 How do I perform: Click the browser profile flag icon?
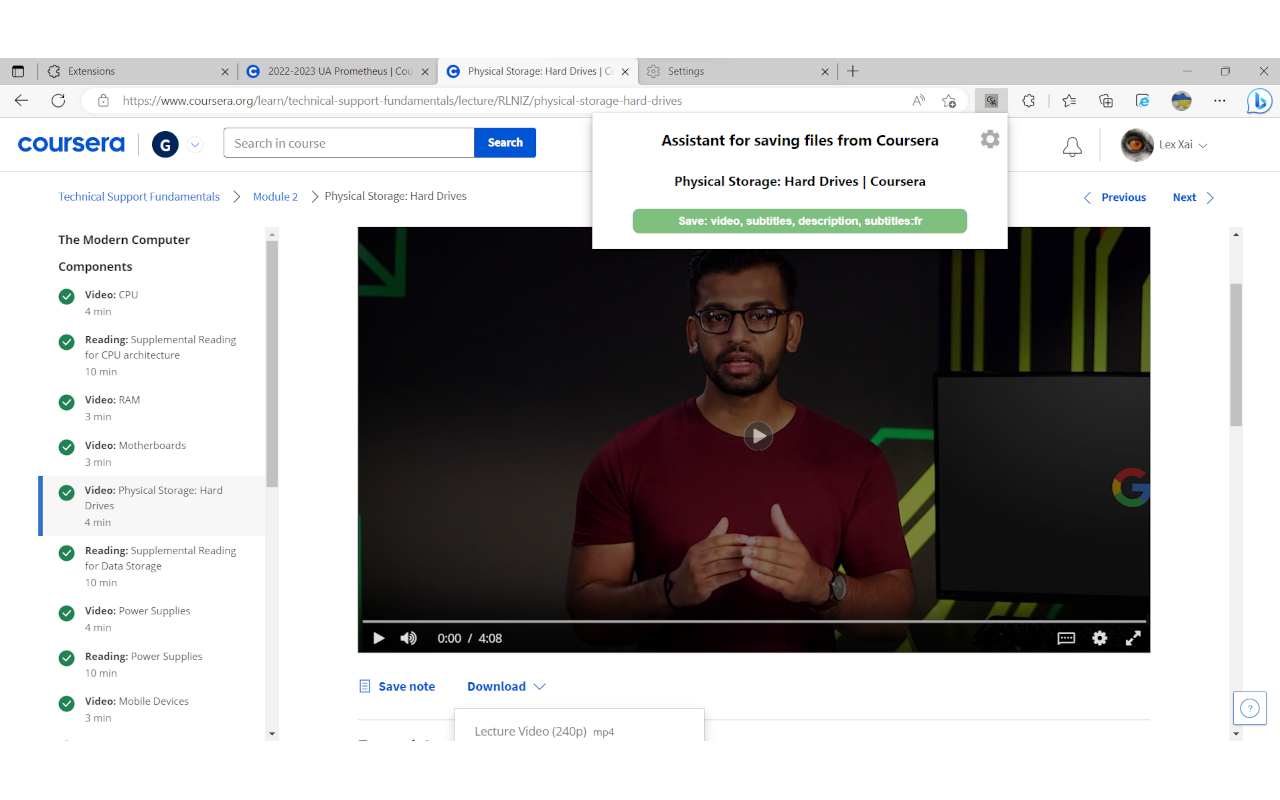click(1181, 100)
